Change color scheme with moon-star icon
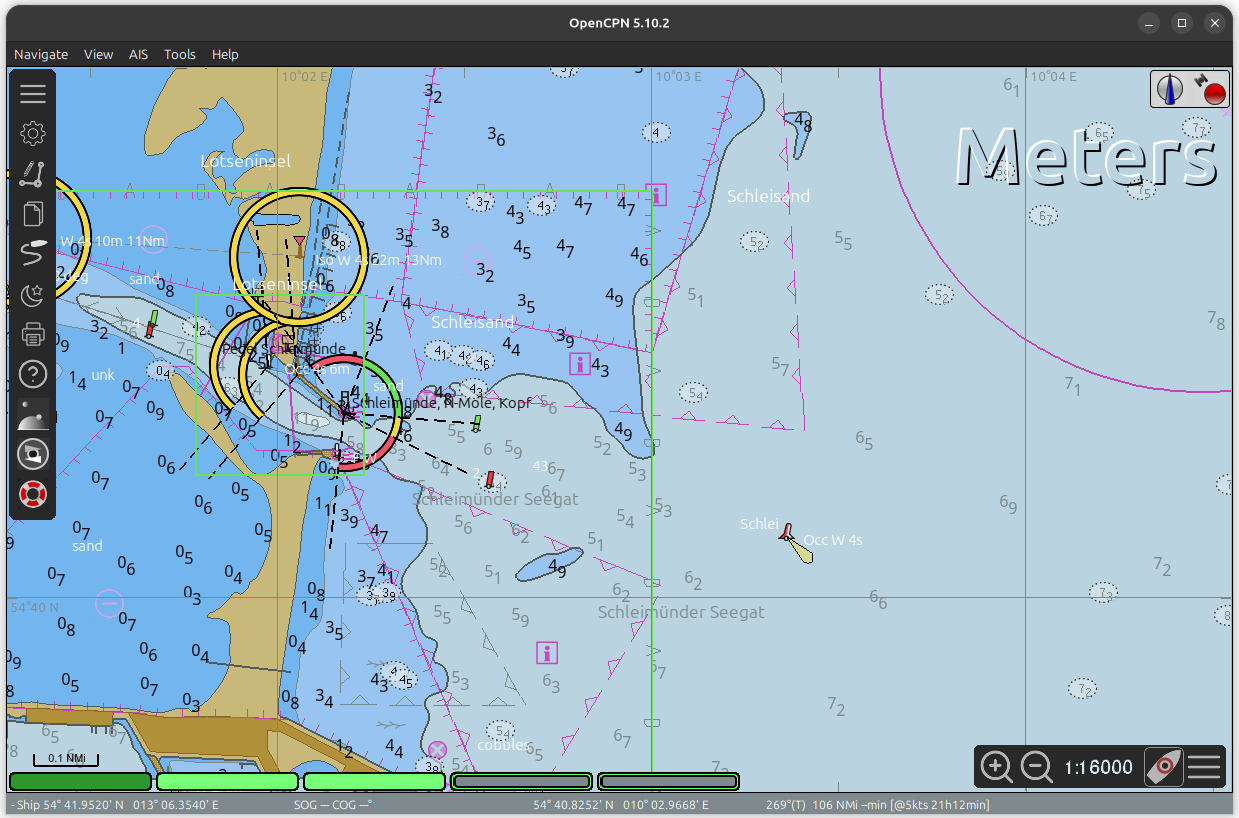Image resolution: width=1239 pixels, height=818 pixels. pos(33,294)
